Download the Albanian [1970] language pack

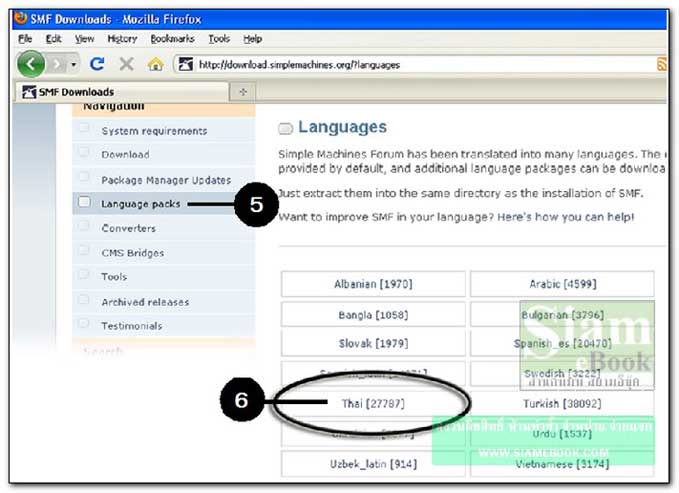(x=373, y=284)
